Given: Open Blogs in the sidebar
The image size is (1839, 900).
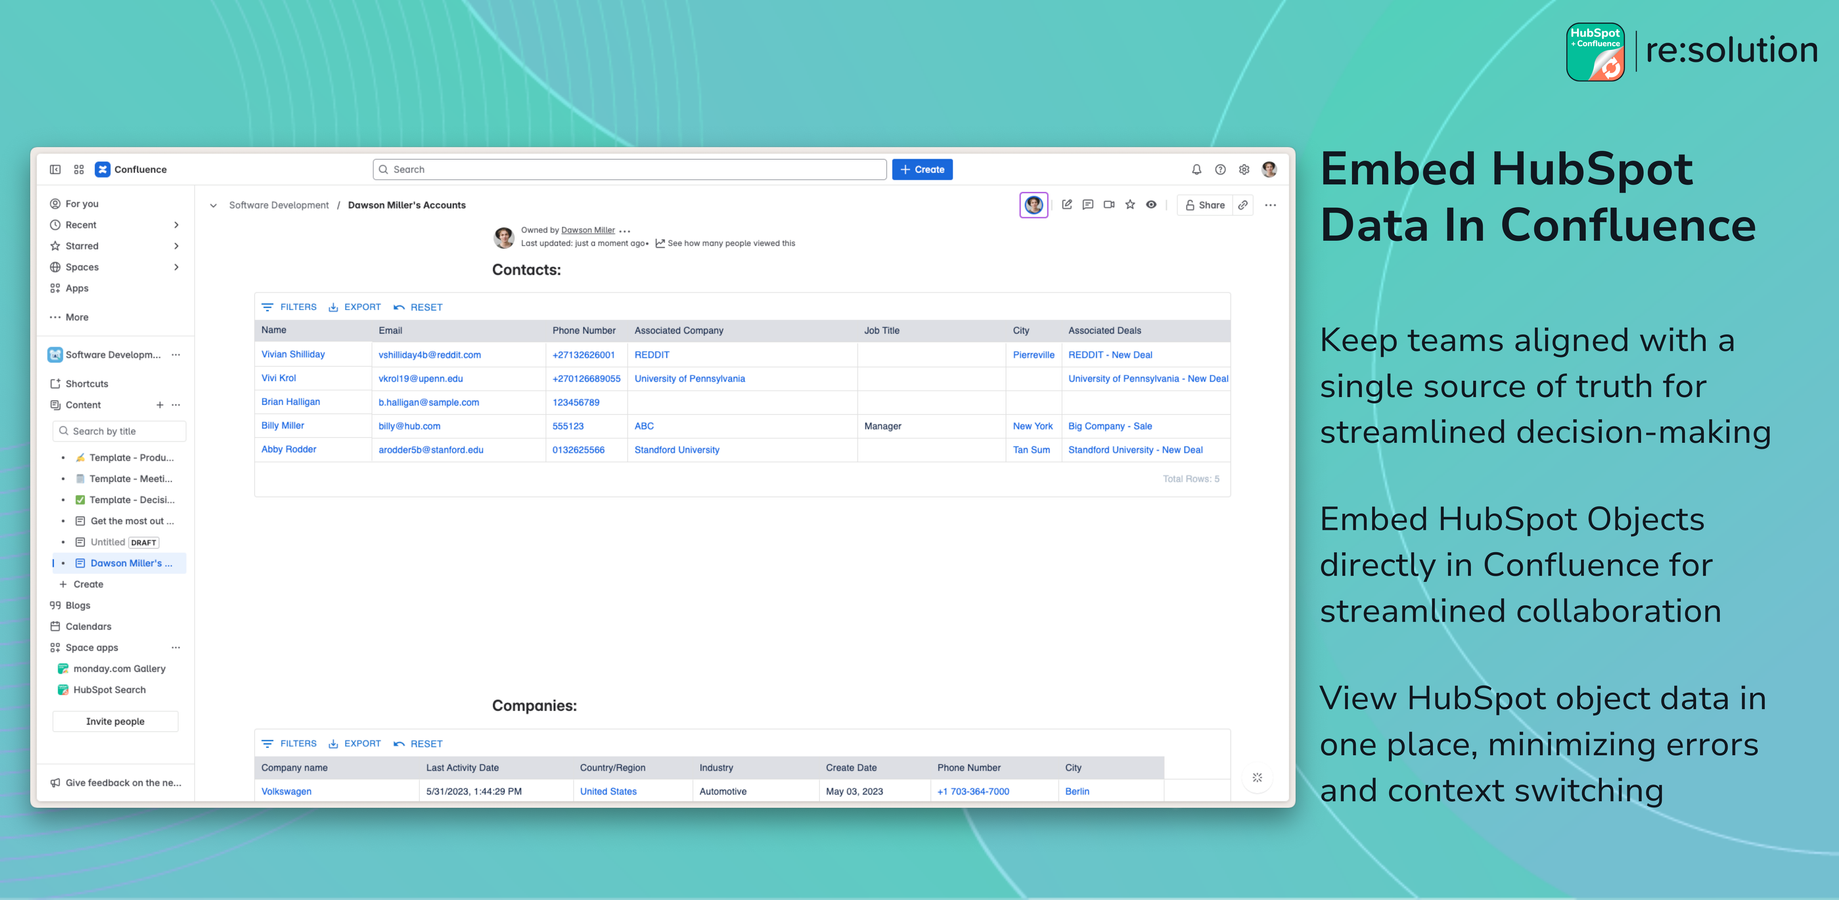Looking at the screenshot, I should (x=77, y=605).
